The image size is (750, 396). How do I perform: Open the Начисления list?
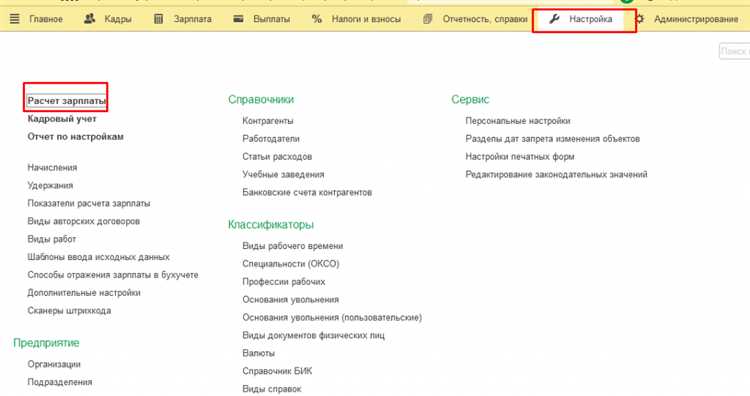pyautogui.click(x=52, y=167)
